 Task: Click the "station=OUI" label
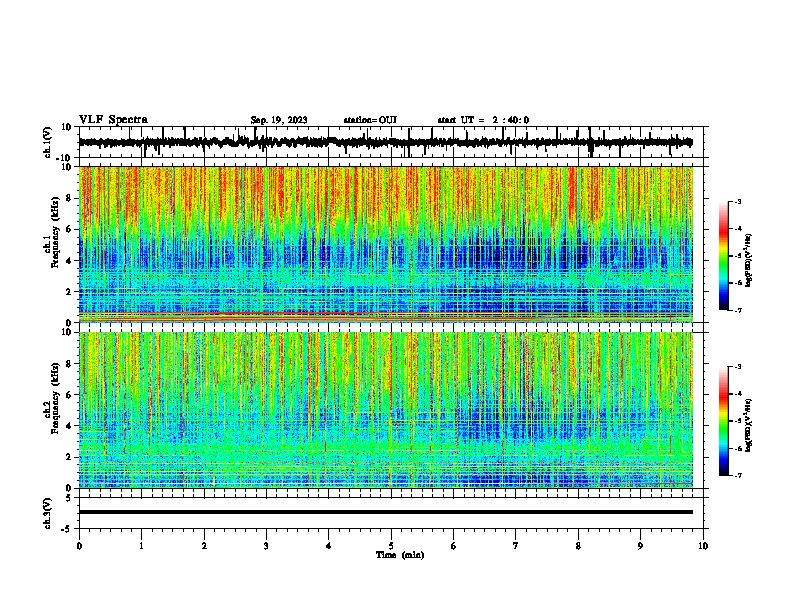tap(370, 120)
